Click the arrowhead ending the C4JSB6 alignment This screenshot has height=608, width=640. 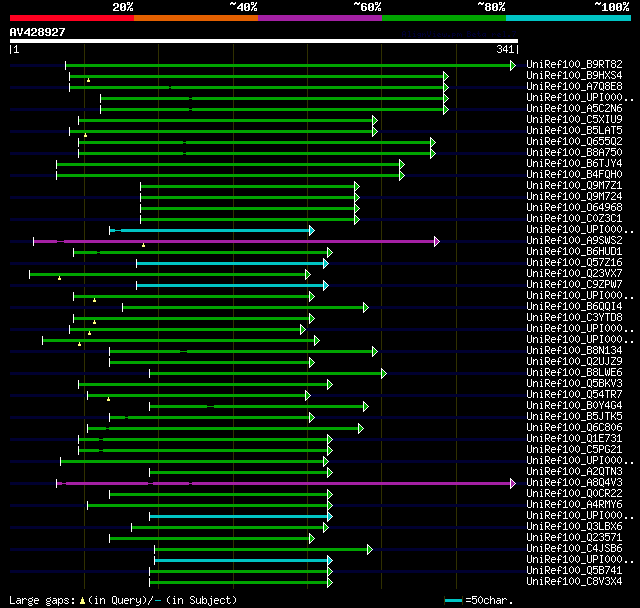[370, 550]
